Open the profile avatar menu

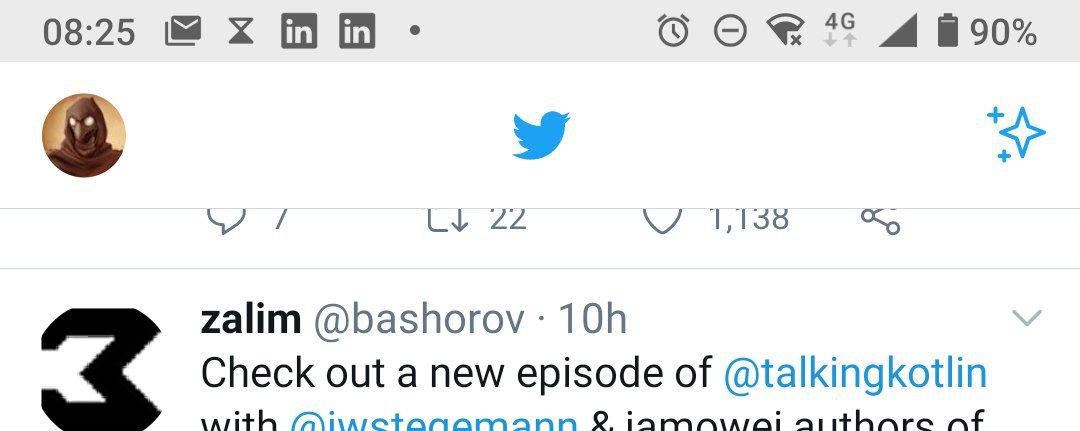84,135
